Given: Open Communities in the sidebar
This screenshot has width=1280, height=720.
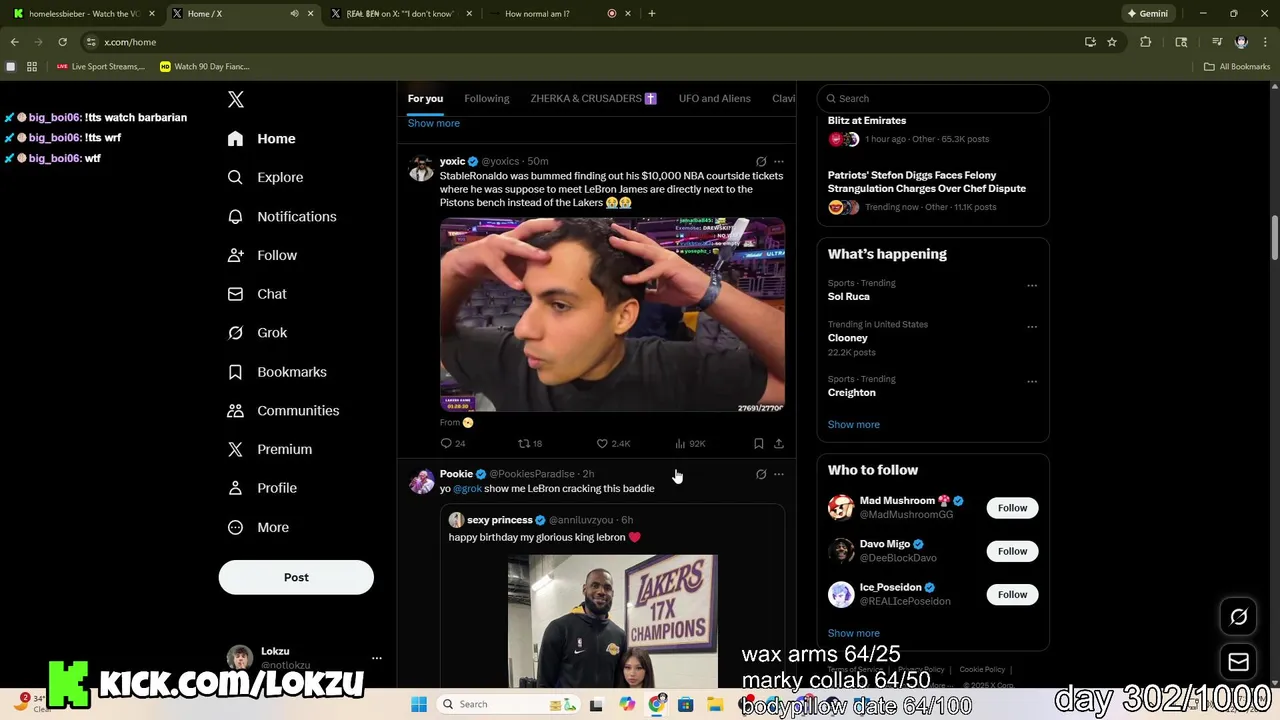Looking at the screenshot, I should 284,411.
